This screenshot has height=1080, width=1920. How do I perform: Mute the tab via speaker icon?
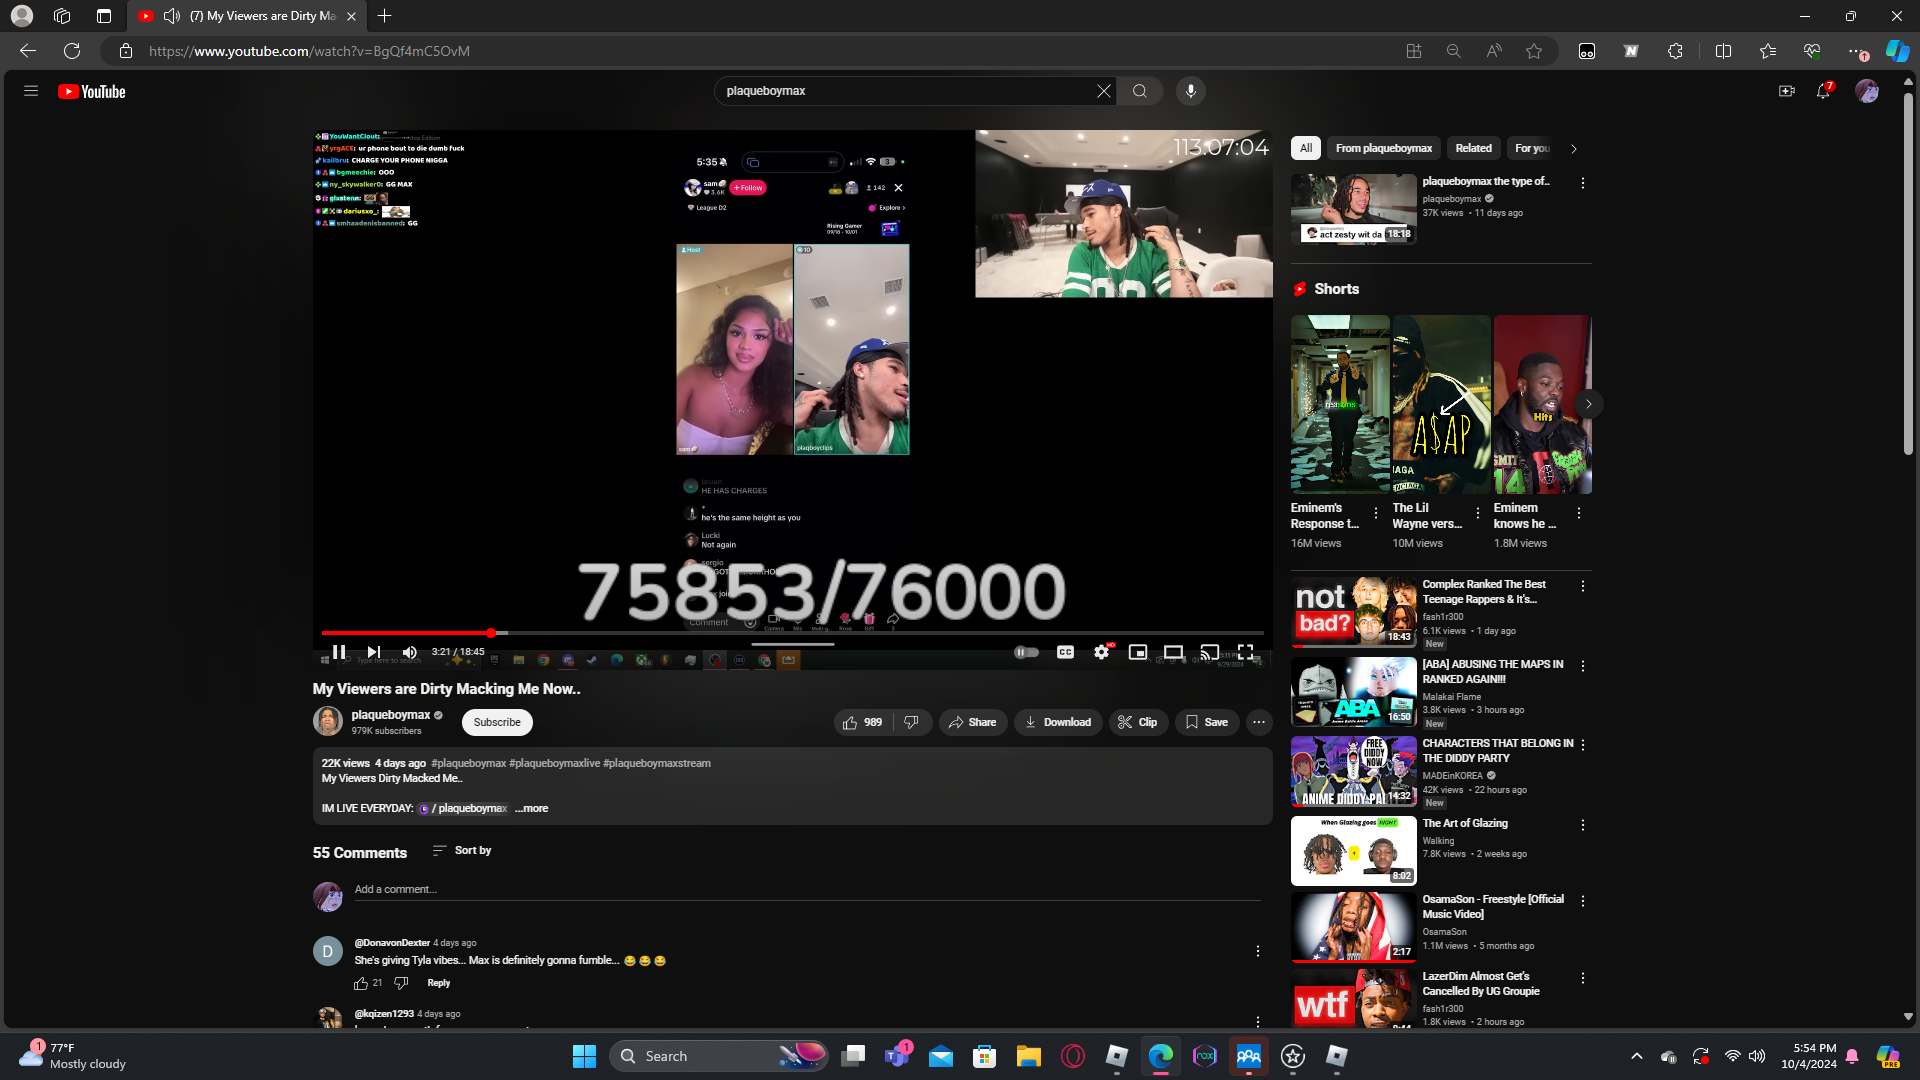171,16
